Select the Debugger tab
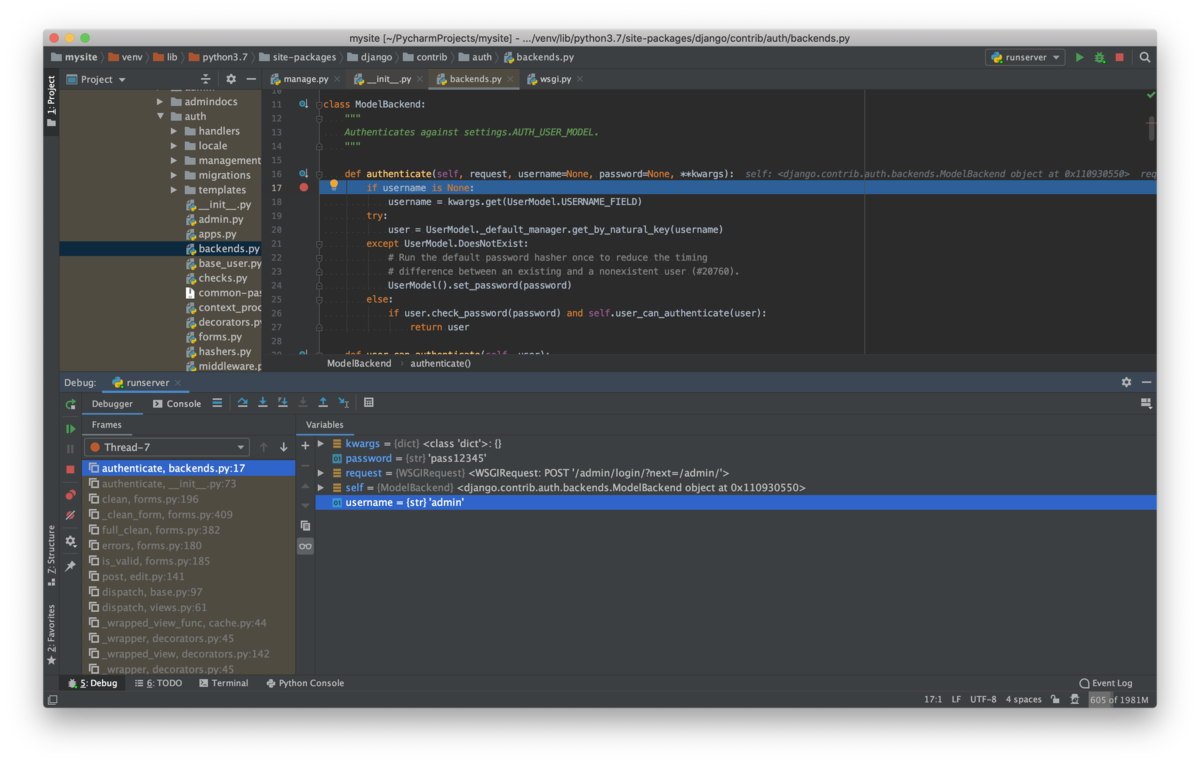The image size is (1200, 765). click(112, 404)
